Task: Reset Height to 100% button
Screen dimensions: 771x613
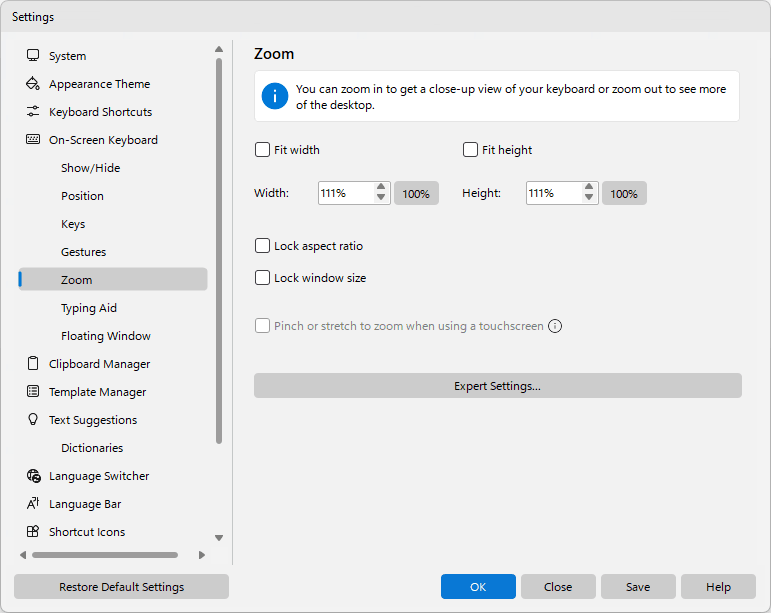Action: point(624,193)
